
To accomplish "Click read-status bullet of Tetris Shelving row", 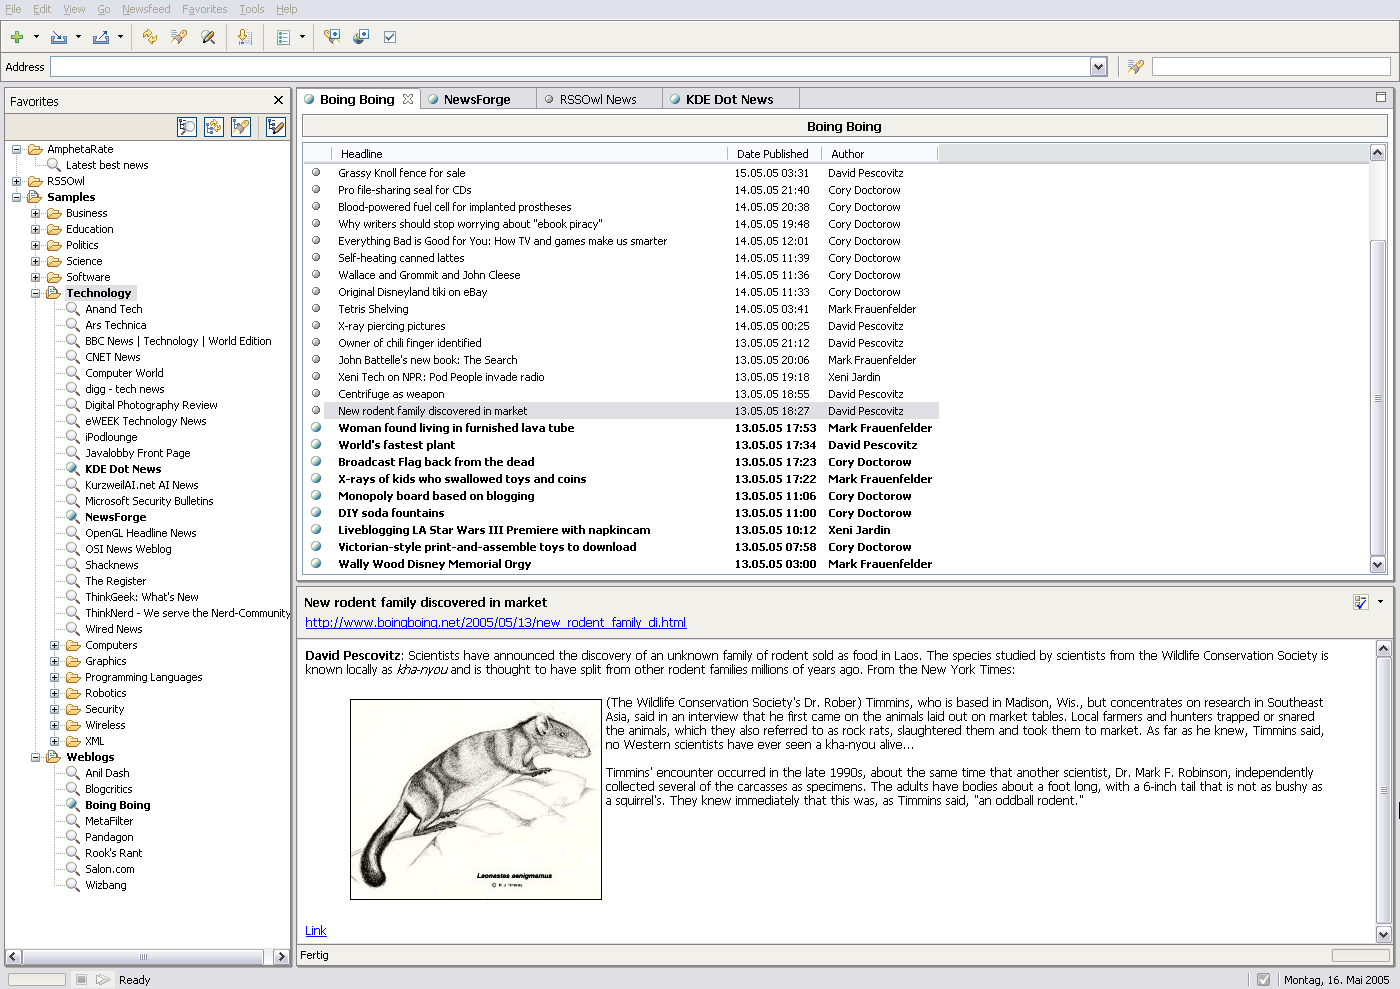I will 316,309.
